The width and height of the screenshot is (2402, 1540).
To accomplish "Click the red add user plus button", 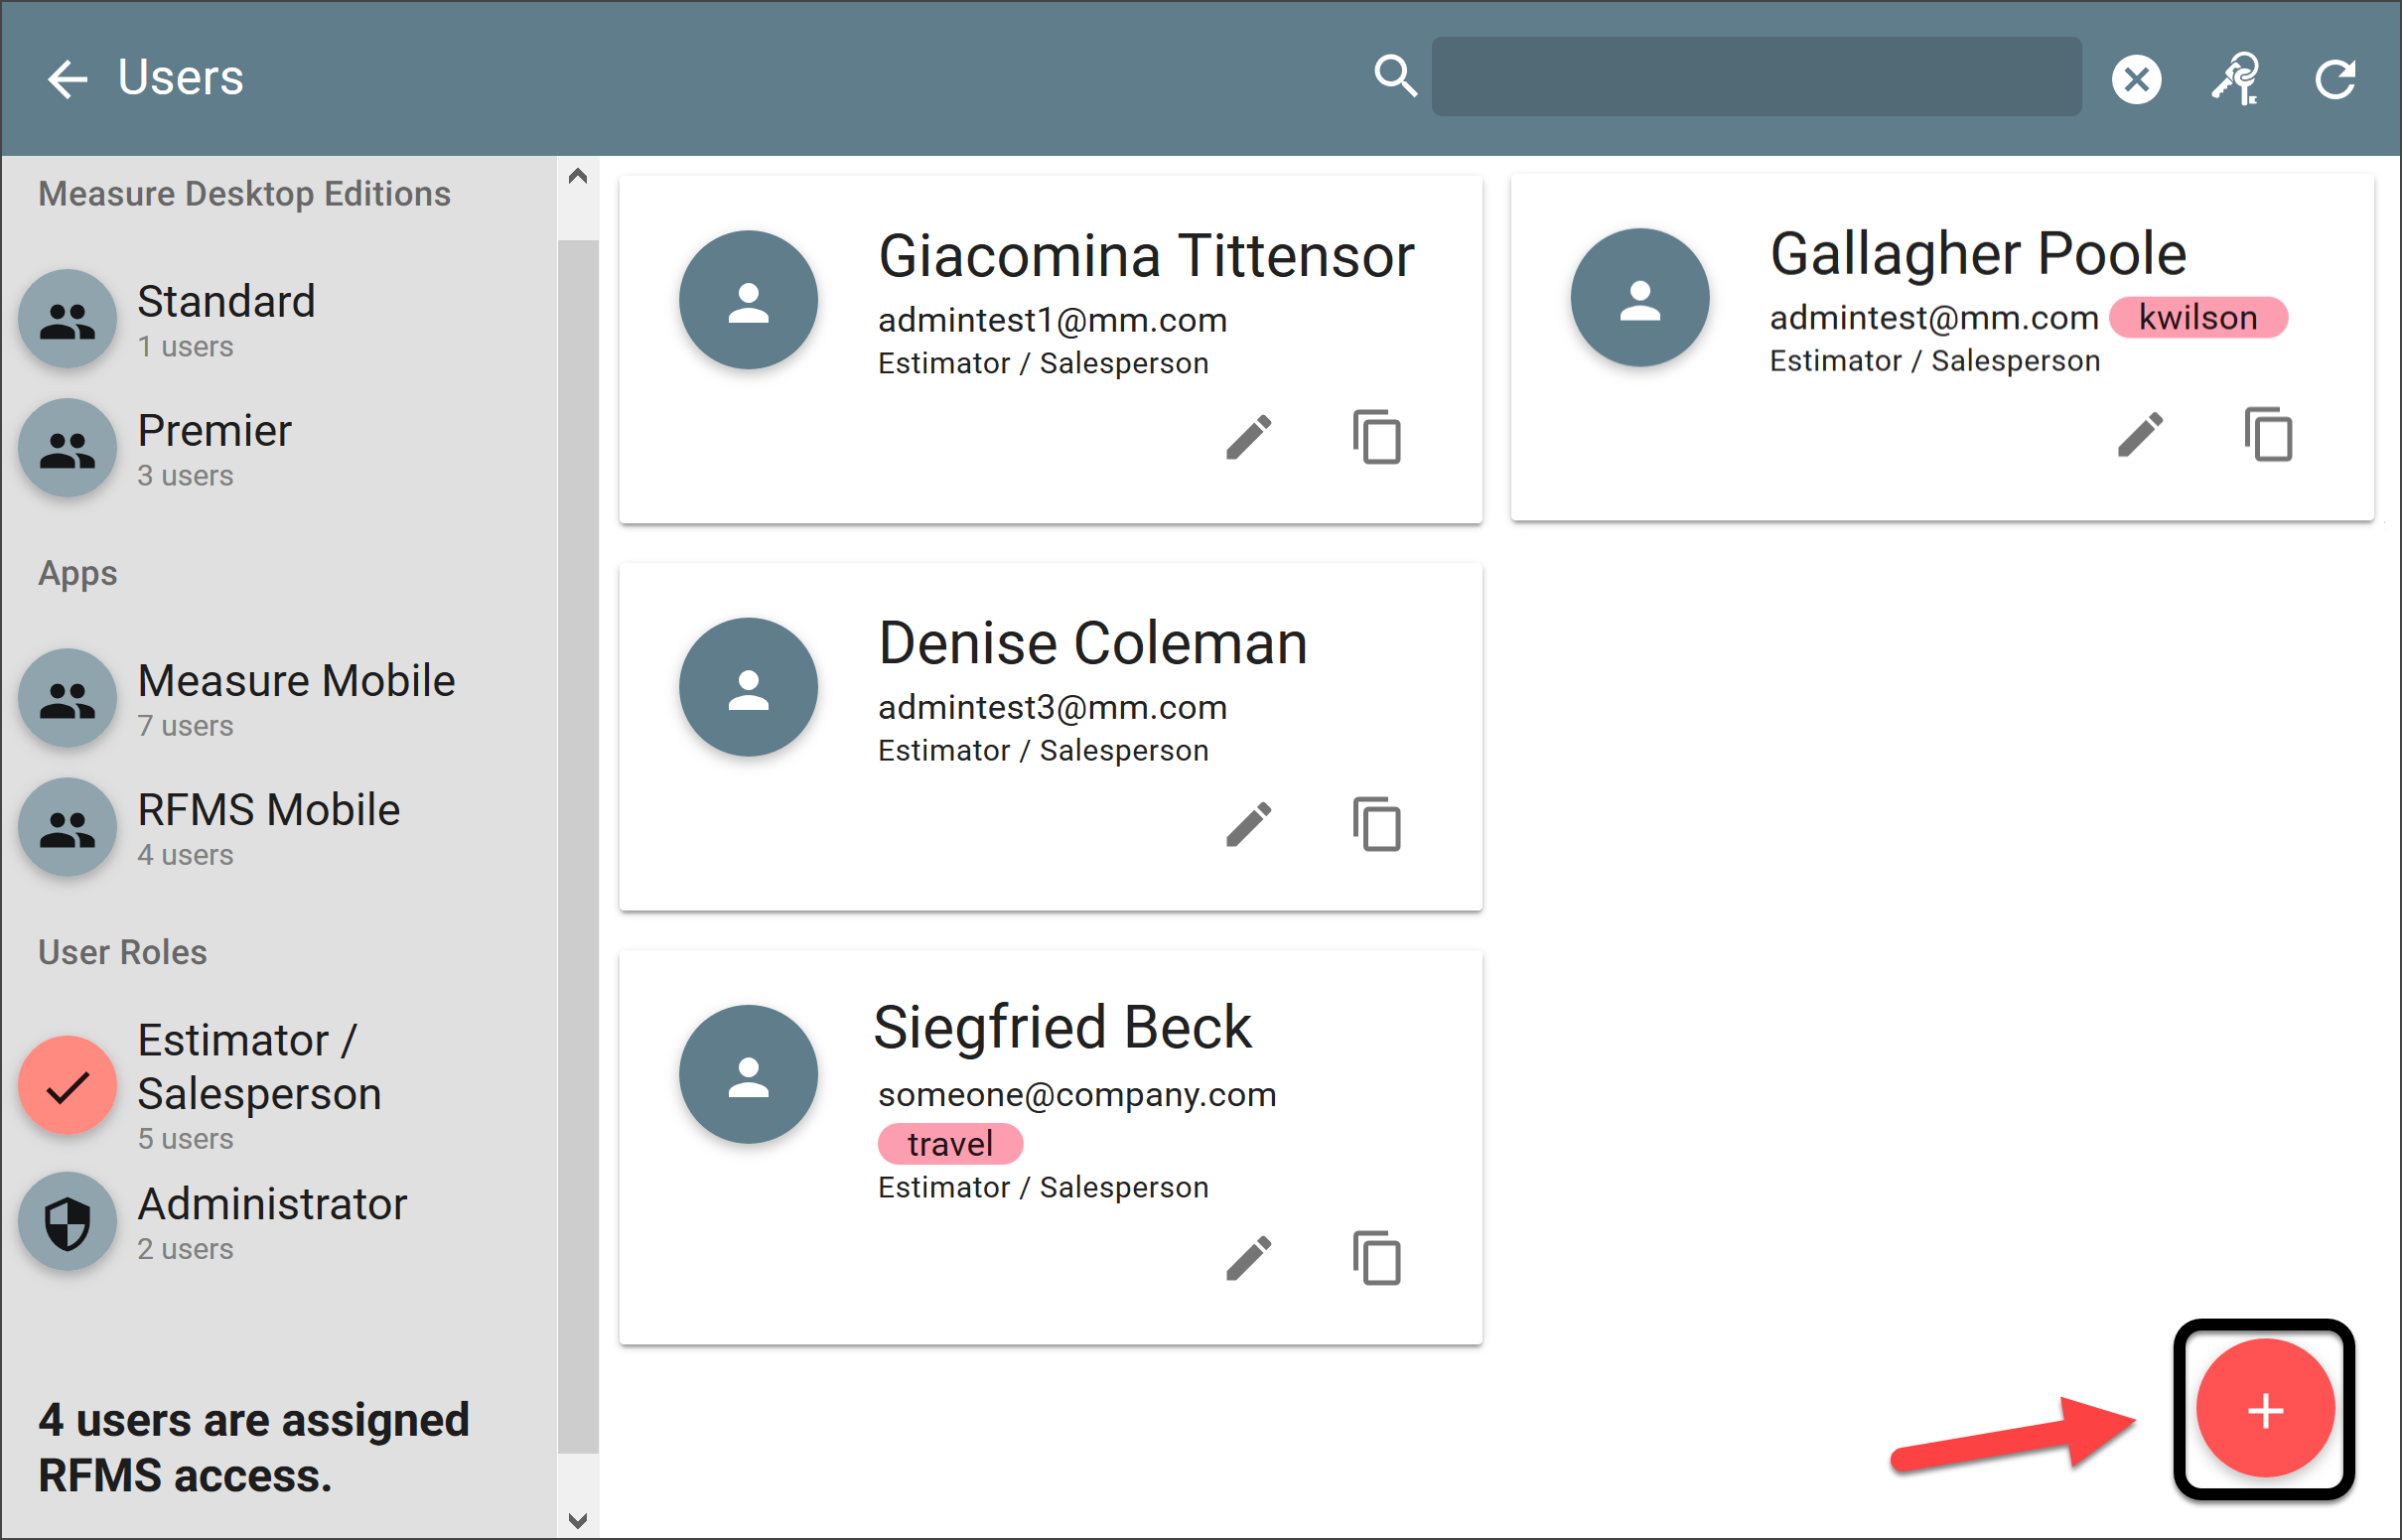I will click(x=2264, y=1410).
